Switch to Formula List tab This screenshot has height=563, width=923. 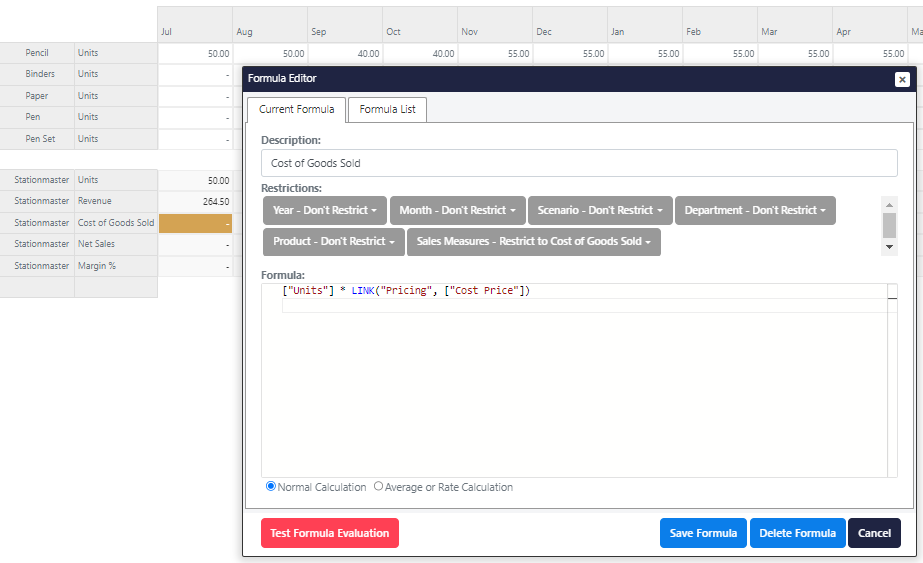click(387, 109)
